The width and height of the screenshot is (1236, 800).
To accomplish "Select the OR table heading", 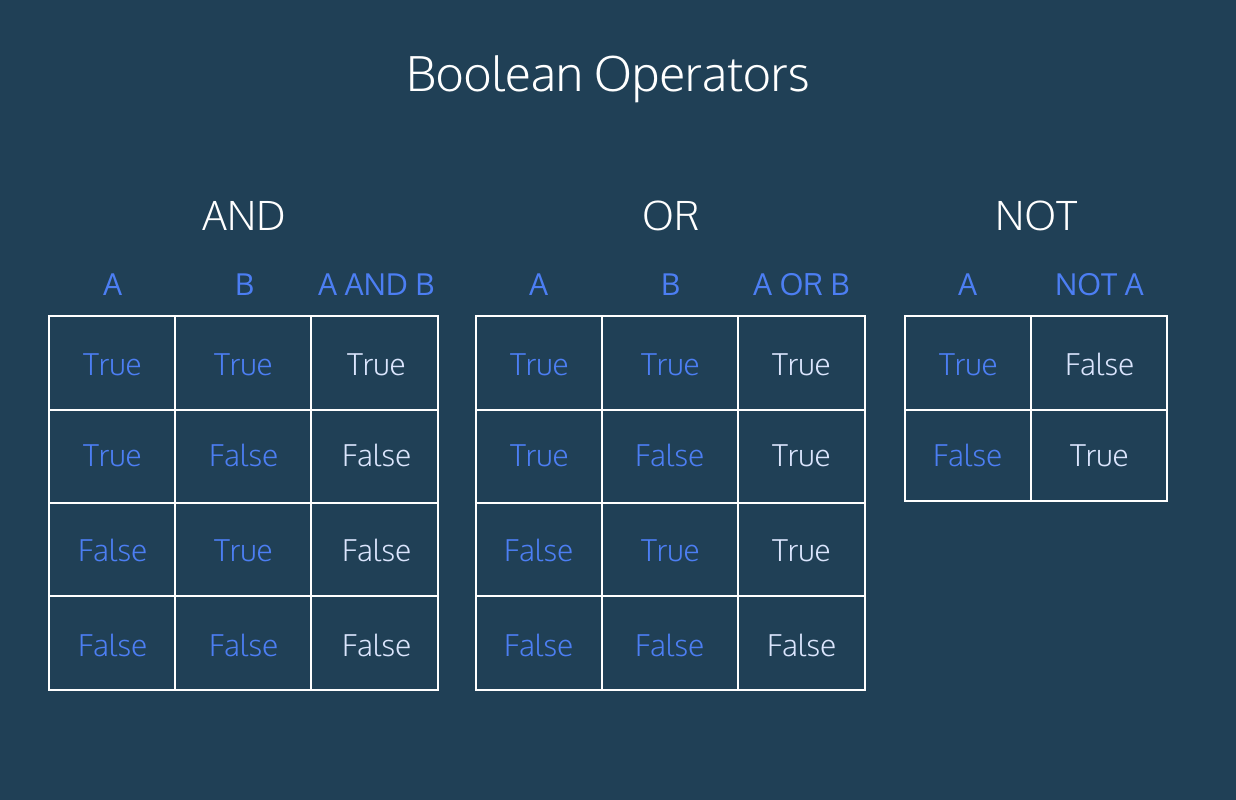I will tap(670, 216).
